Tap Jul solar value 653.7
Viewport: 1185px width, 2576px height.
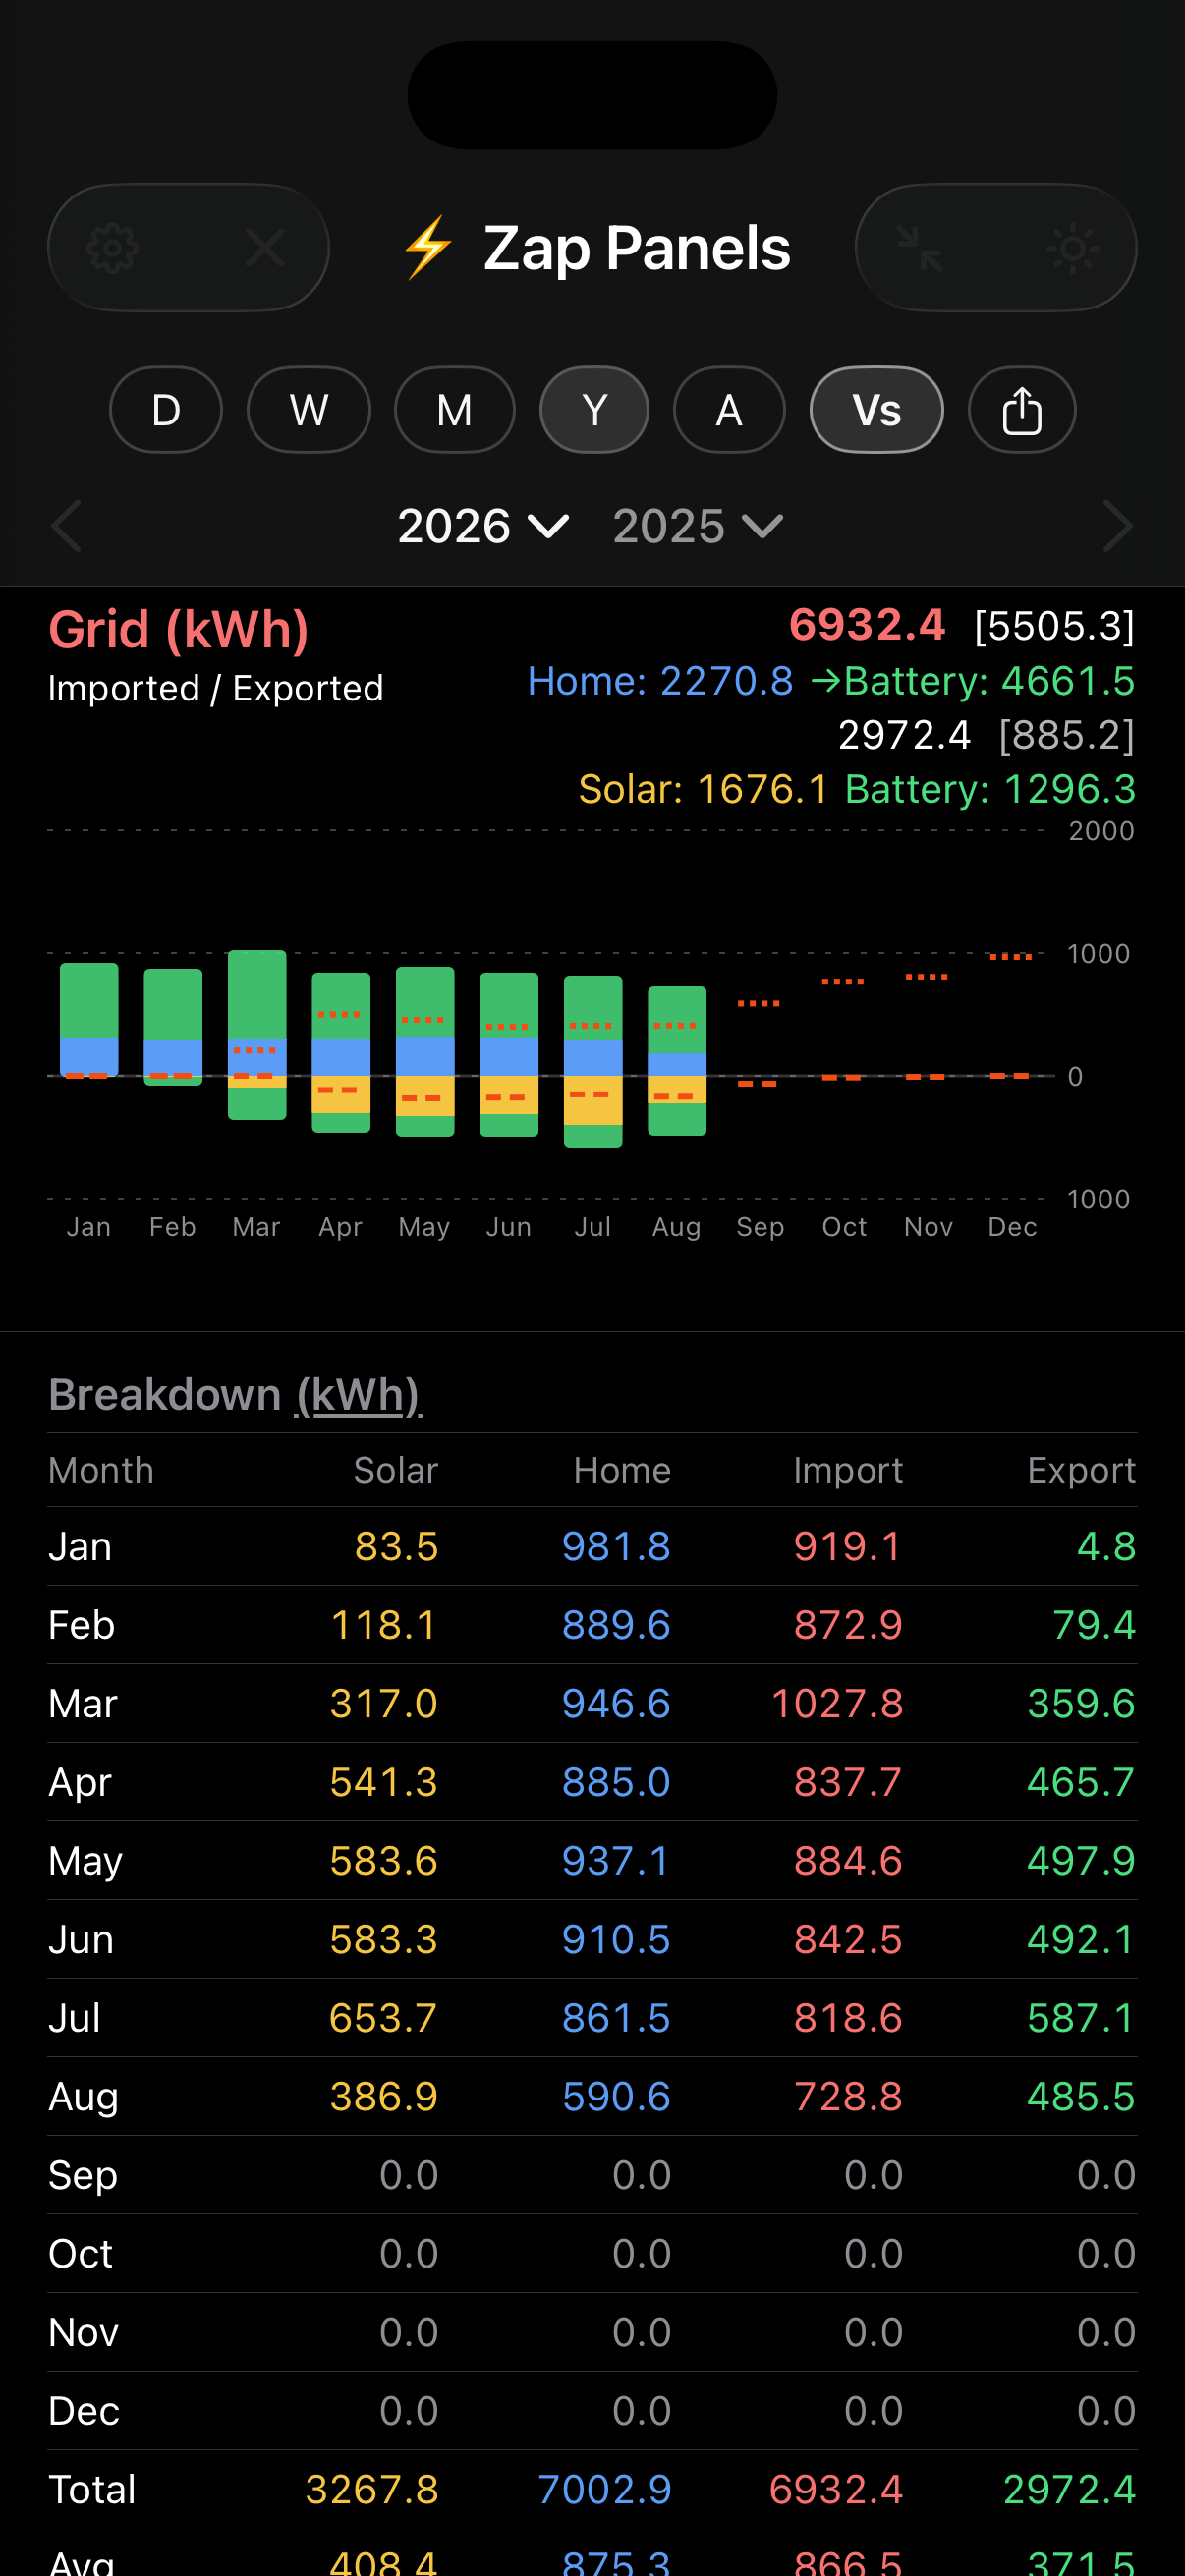coord(384,2018)
